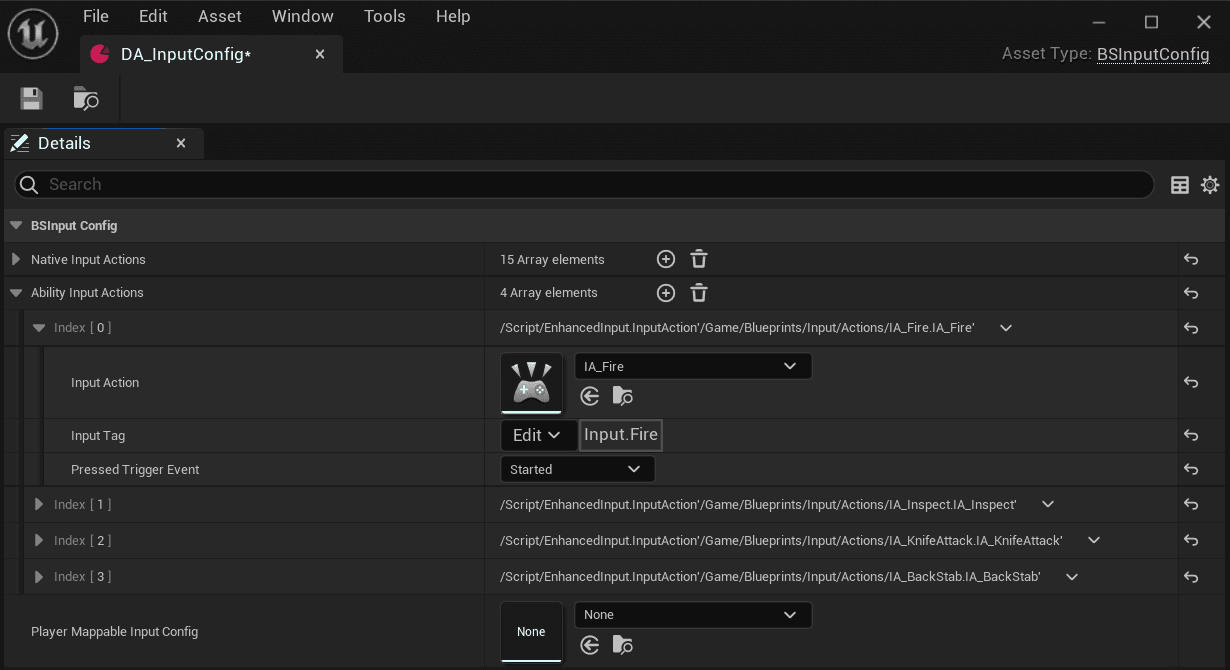Screen dimensions: 1230x670
Task: Use selected asset for IA_Fire Input Action
Action: [x=590, y=396]
